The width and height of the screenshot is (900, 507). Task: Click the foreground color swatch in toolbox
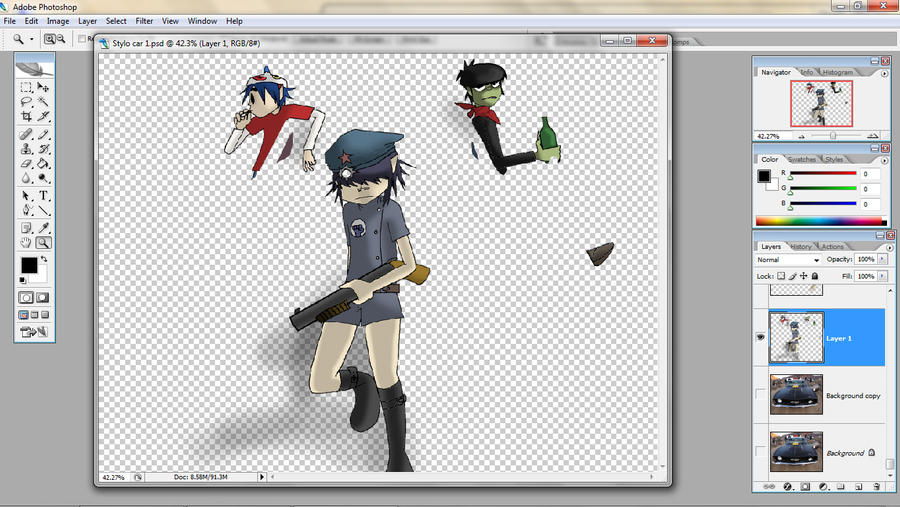(x=29, y=265)
